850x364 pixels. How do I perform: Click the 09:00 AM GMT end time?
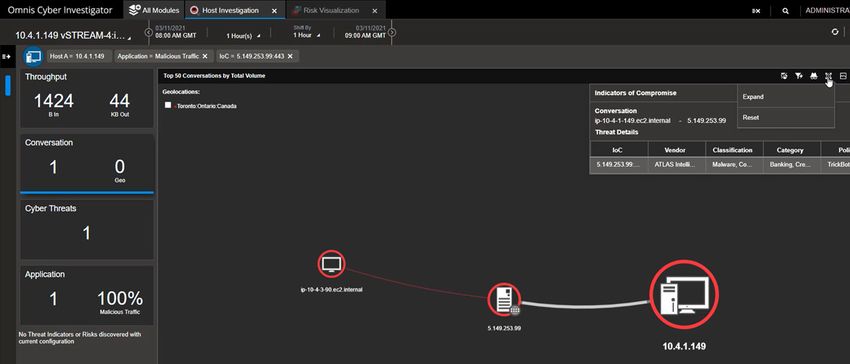click(x=365, y=35)
